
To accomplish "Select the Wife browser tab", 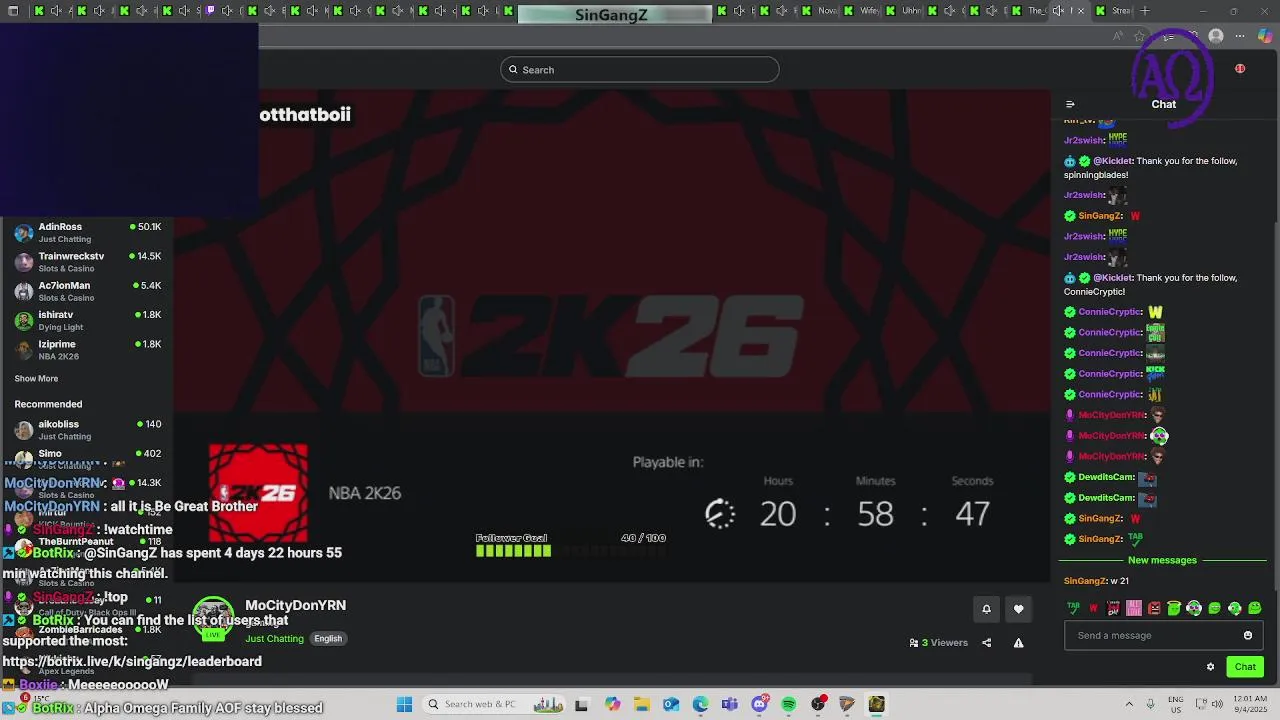I will pyautogui.click(x=863, y=11).
